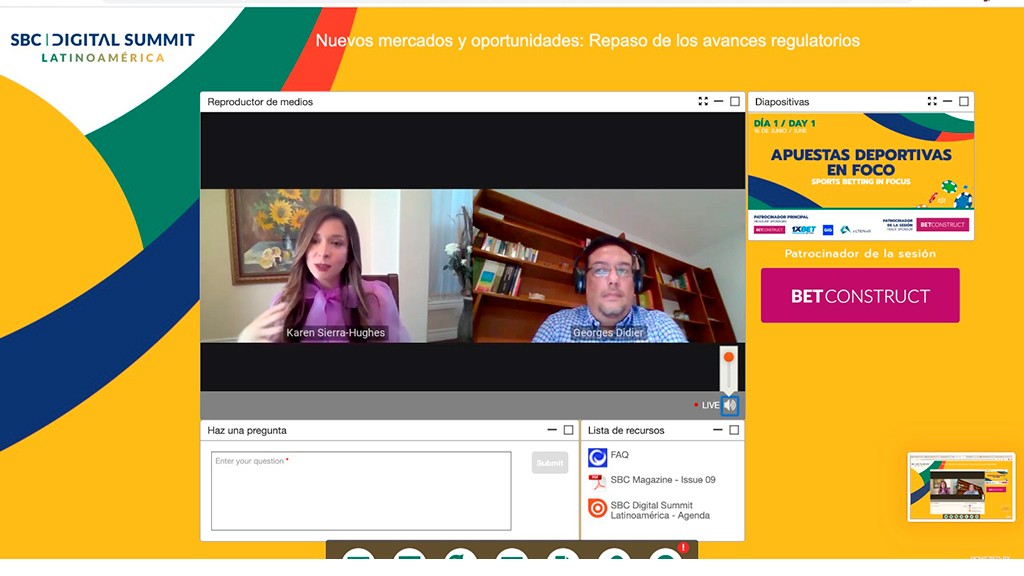Open the BetConstruct sponsor banner

(x=860, y=296)
